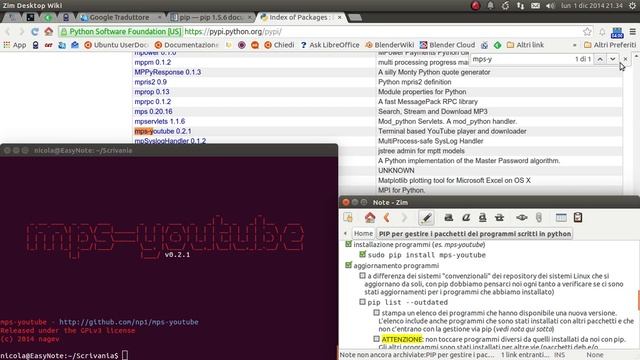Toggle Zim index pane icon

[x=348, y=218]
